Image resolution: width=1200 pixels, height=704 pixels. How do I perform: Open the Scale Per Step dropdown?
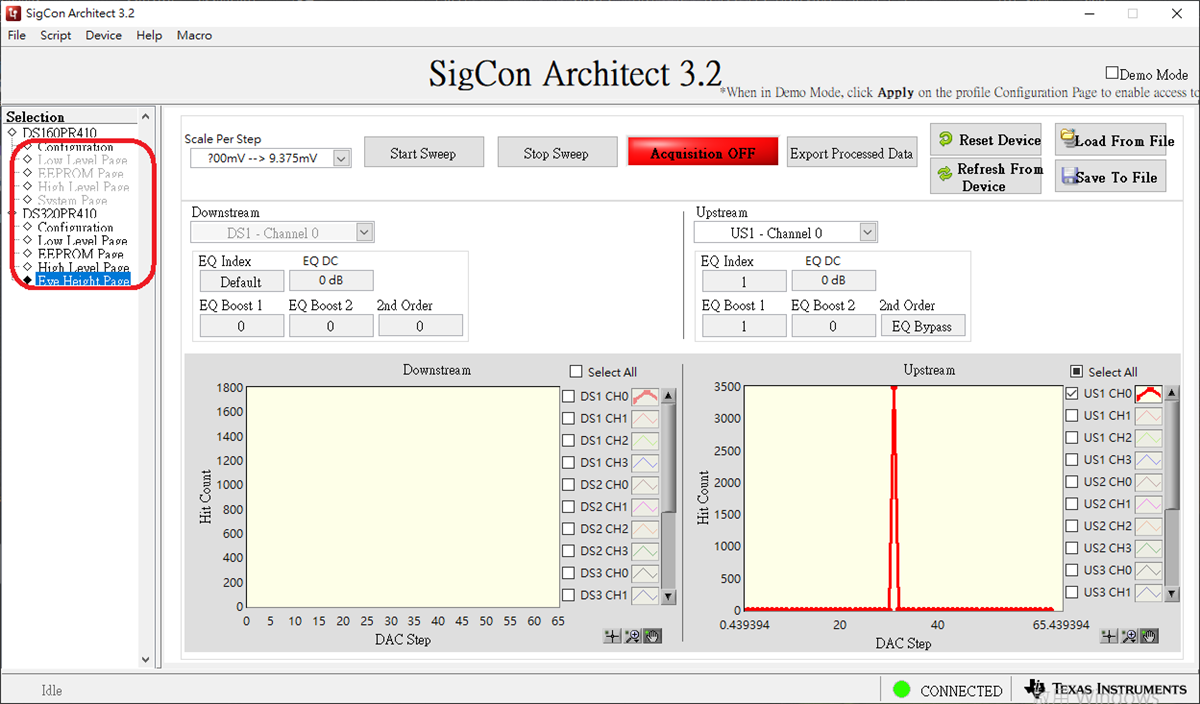[x=342, y=158]
